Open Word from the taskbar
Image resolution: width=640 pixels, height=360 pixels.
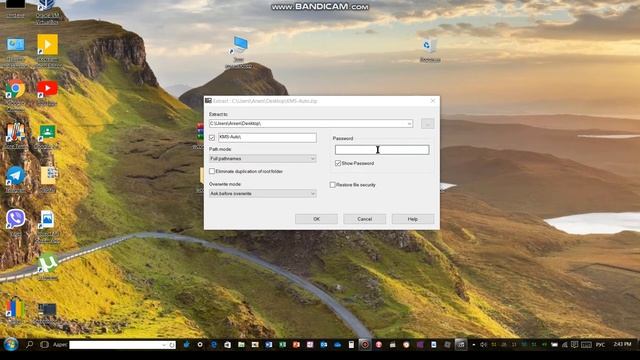(x=269, y=344)
